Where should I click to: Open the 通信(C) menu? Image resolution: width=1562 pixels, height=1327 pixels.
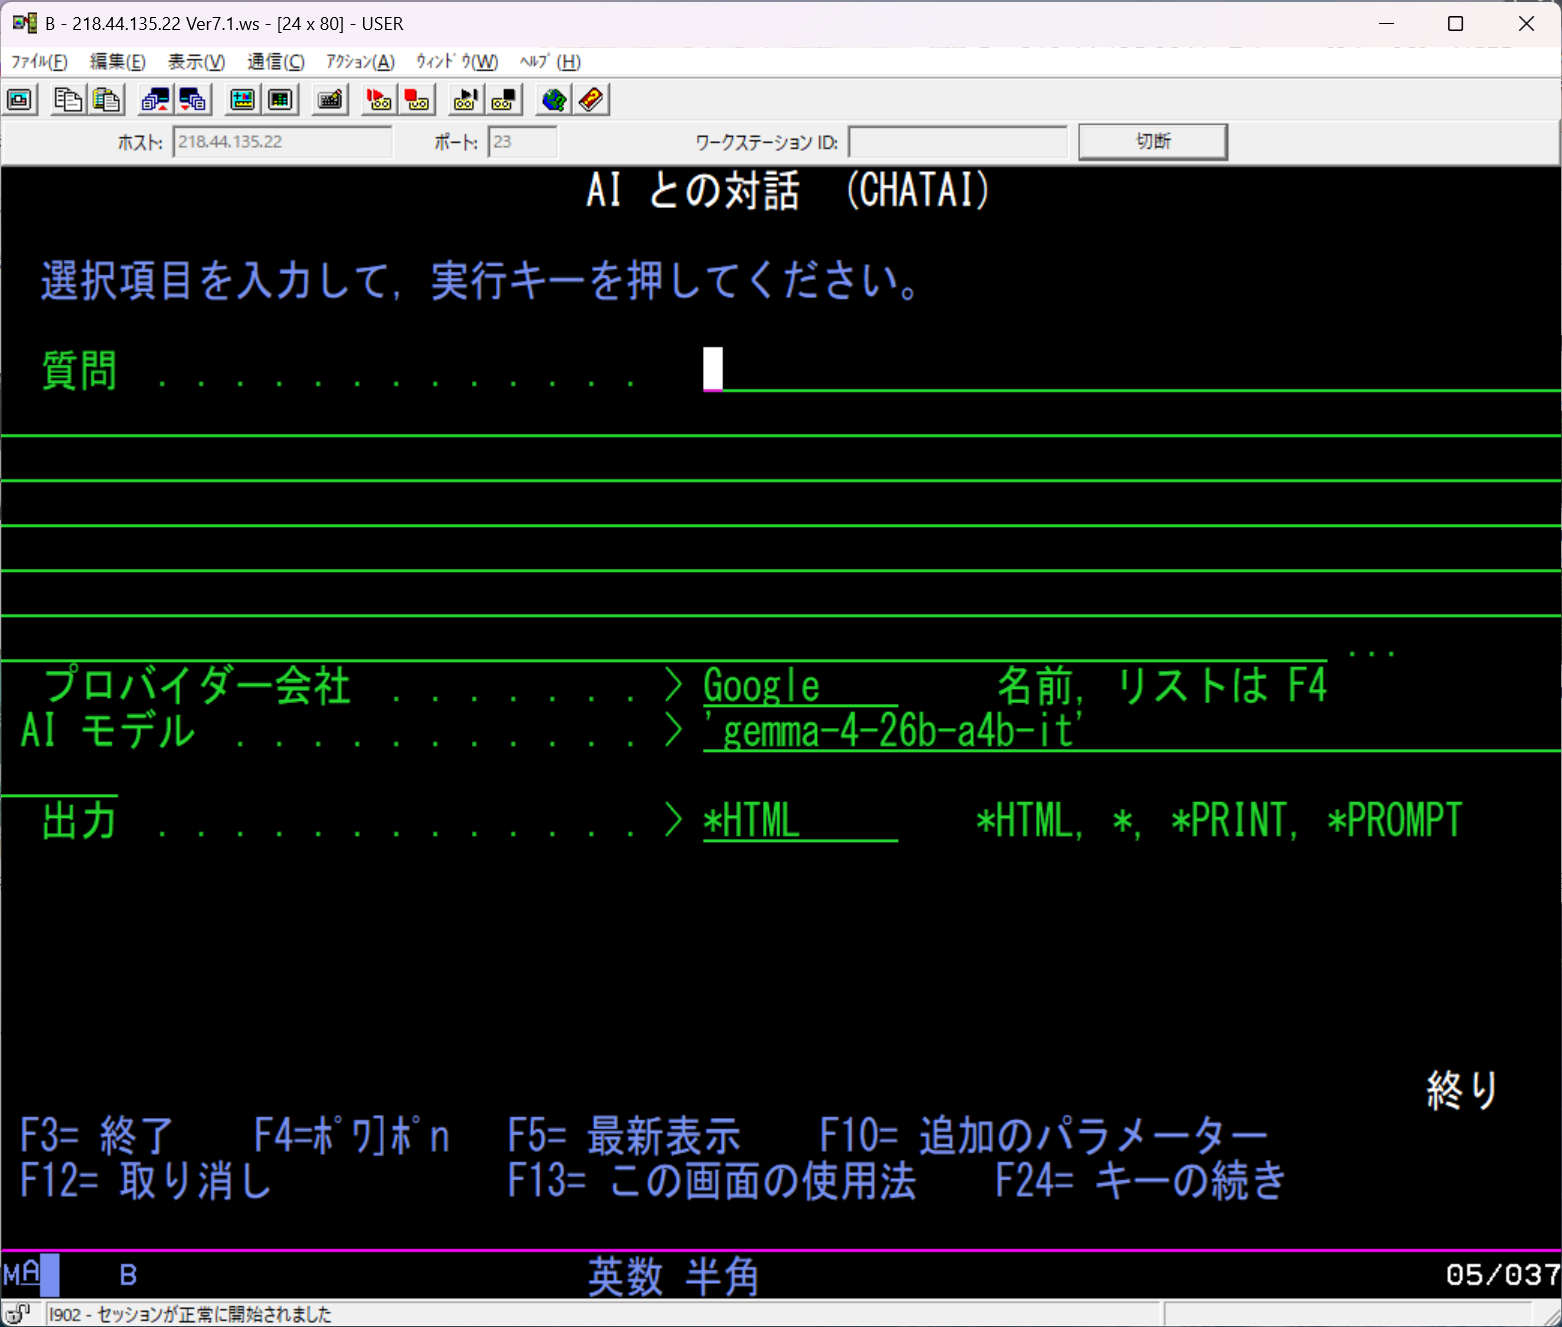point(276,62)
